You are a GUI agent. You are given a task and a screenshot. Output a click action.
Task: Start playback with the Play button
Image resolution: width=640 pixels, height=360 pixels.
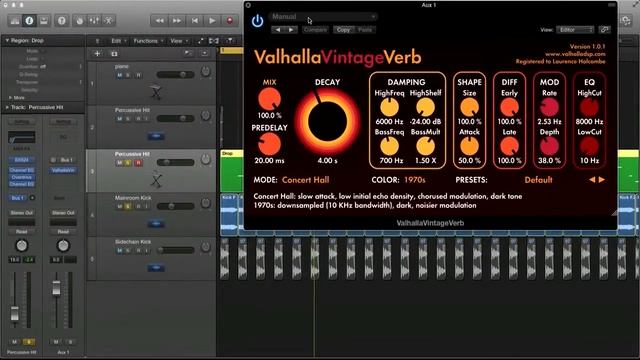[212, 20]
